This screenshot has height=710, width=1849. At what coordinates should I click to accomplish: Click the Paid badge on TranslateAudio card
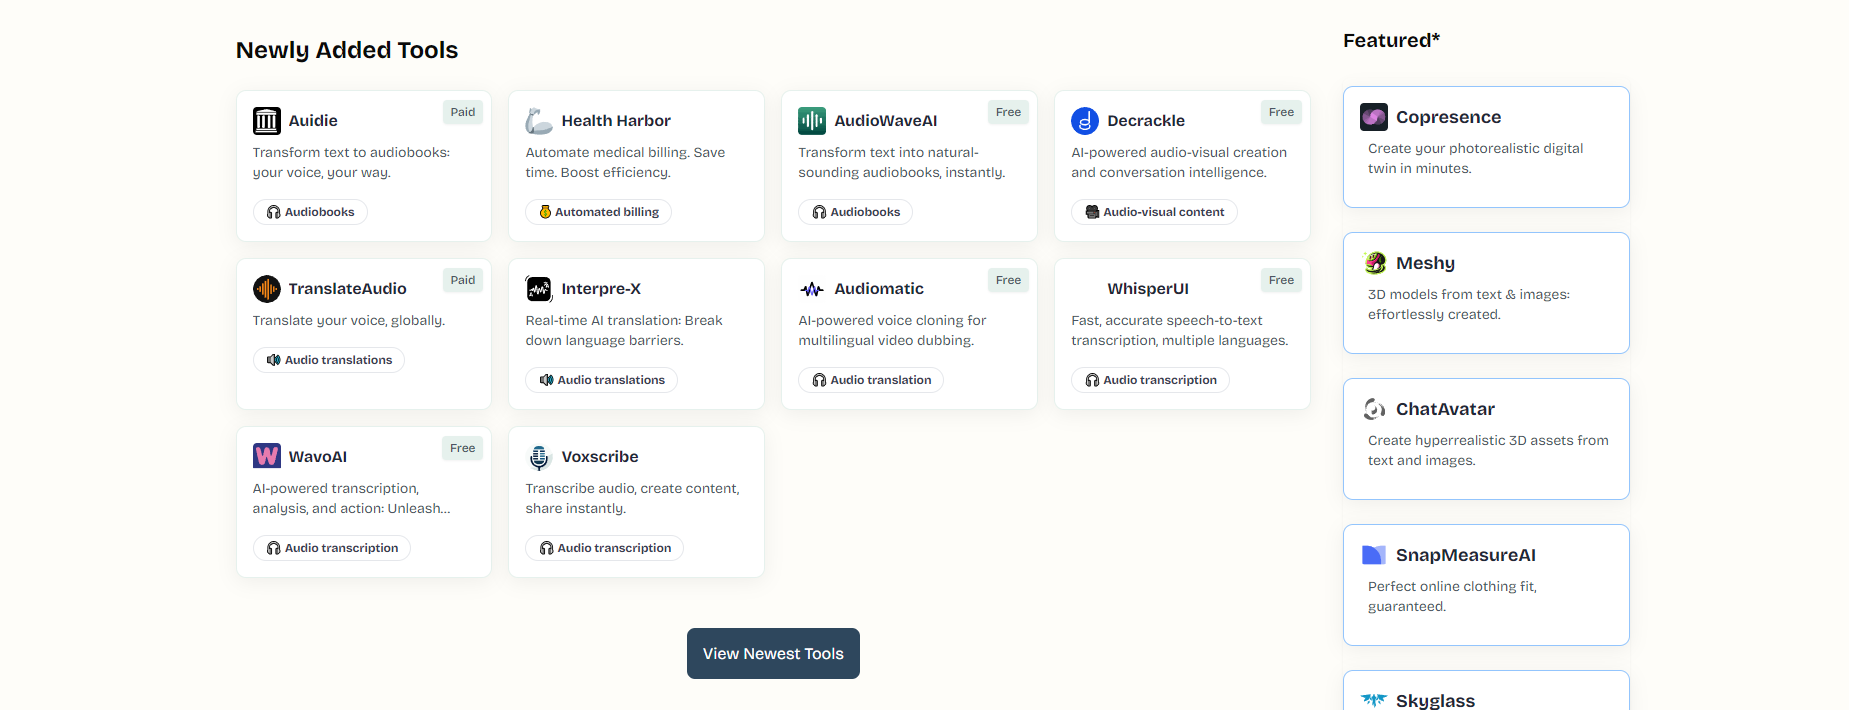pyautogui.click(x=463, y=280)
